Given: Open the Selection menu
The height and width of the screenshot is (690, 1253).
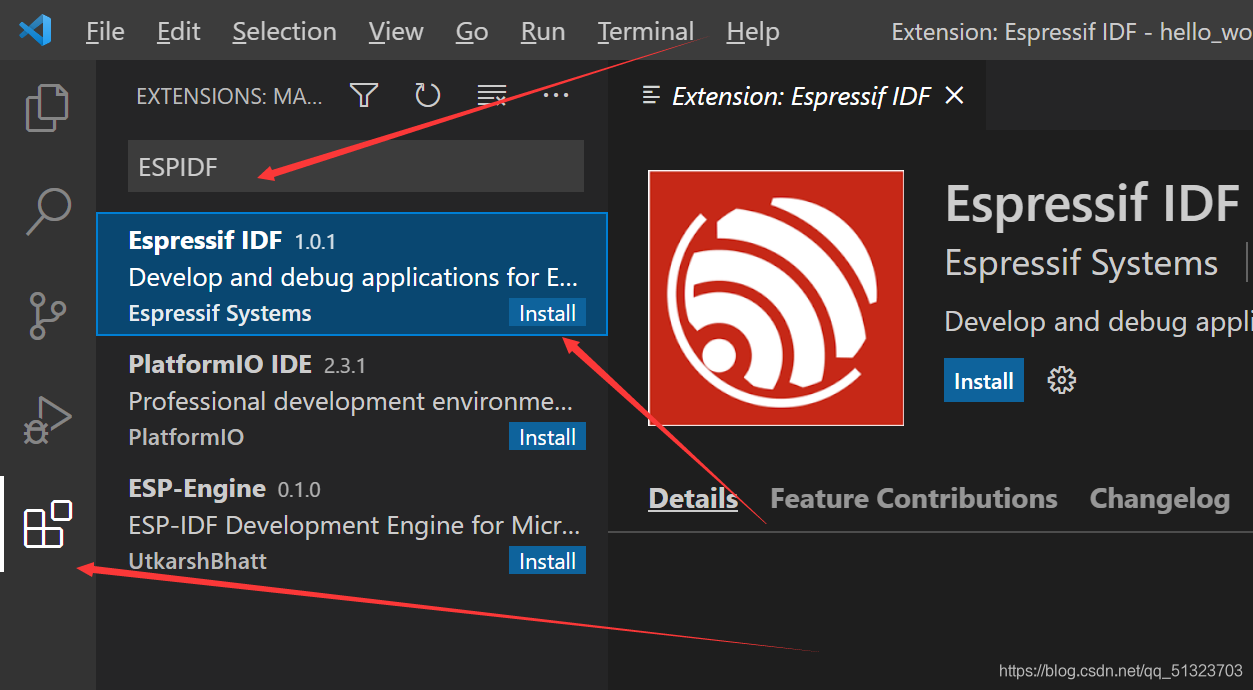Looking at the screenshot, I should (x=284, y=32).
